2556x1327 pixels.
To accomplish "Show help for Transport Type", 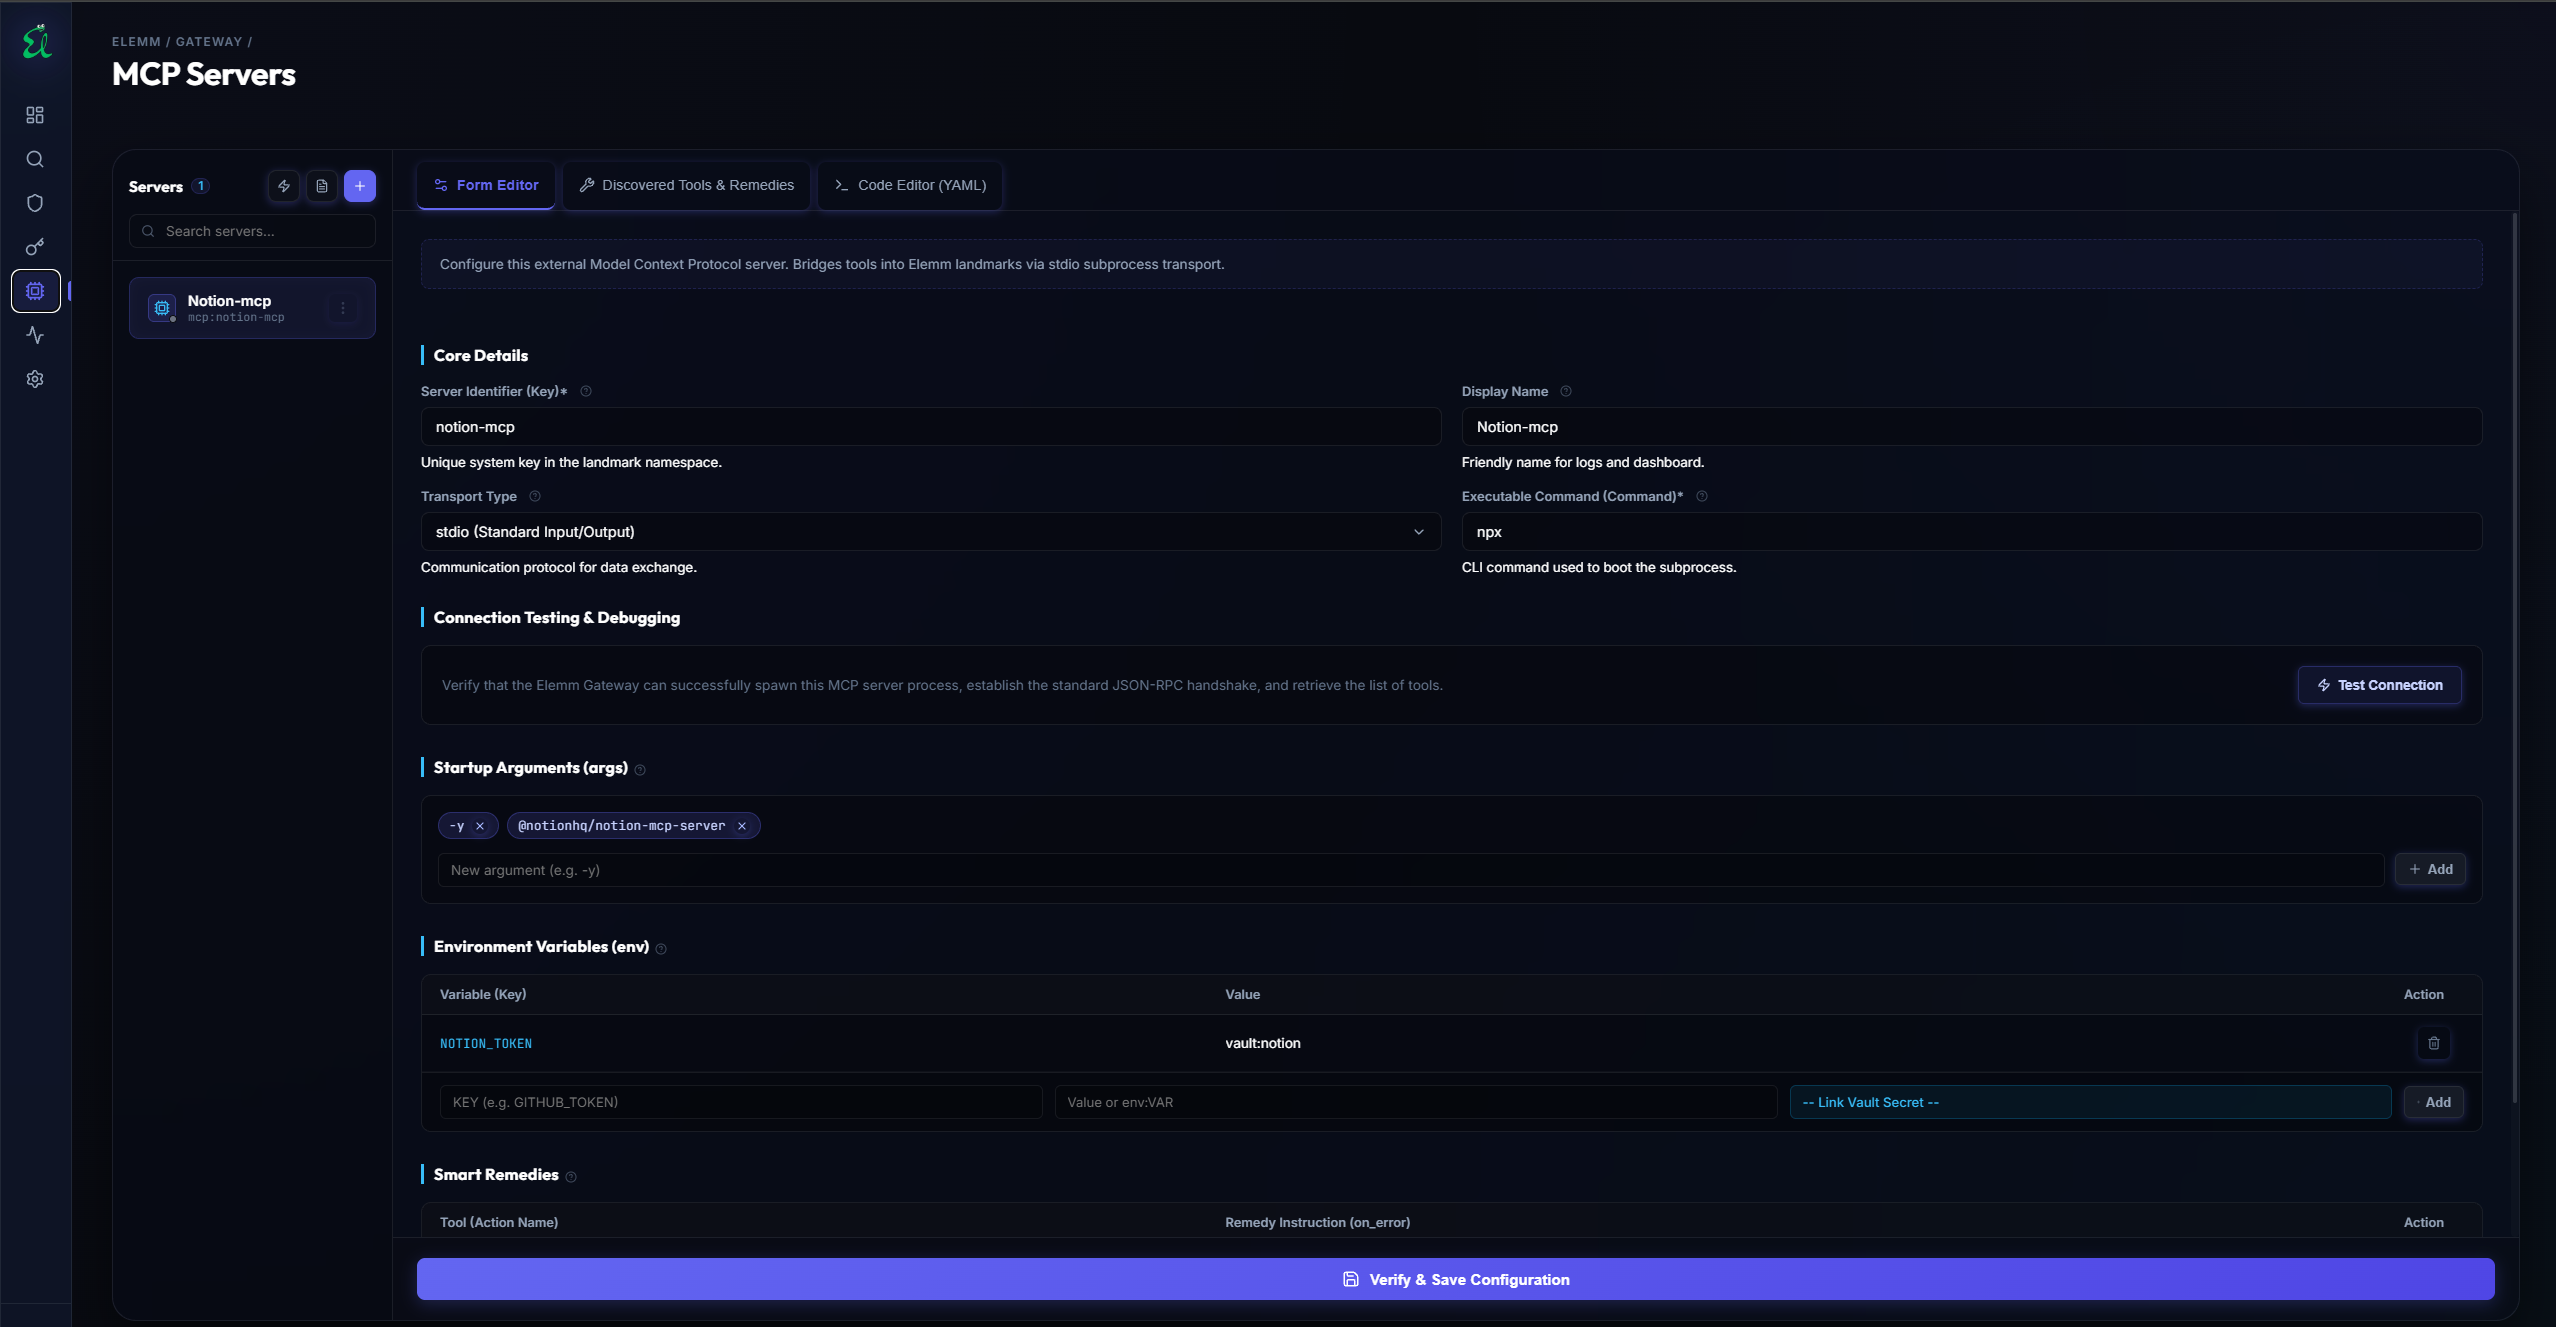I will (535, 496).
